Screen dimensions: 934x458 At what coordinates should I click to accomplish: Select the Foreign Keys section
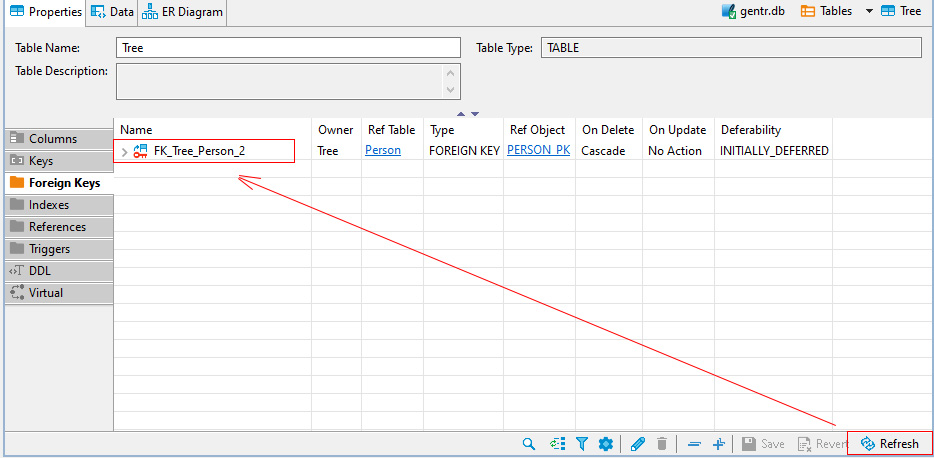tap(59, 183)
